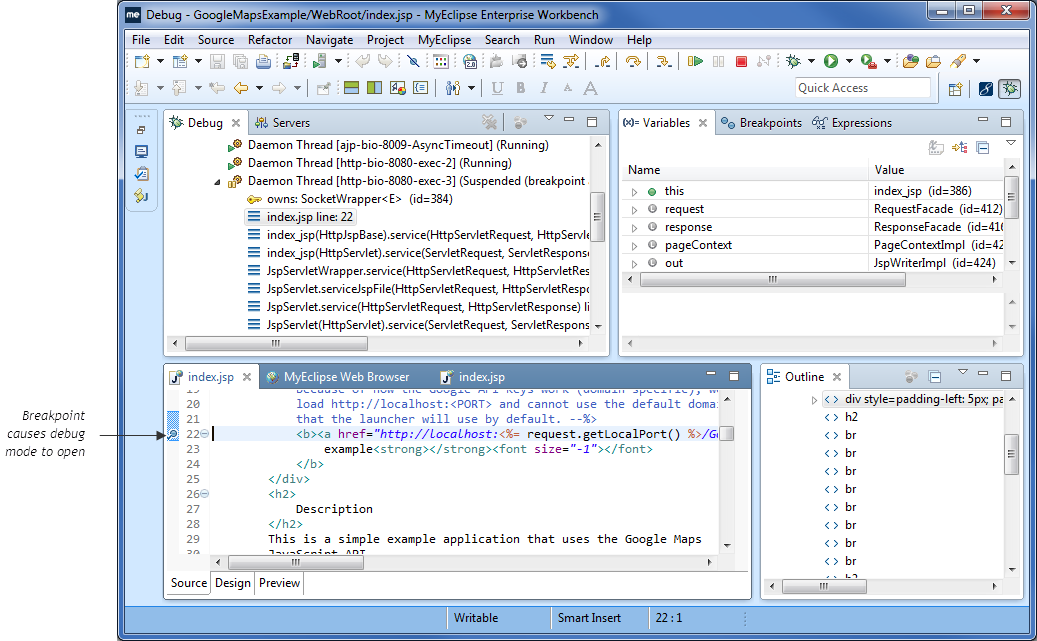Screen dimensions: 1037x641
Task: Open Variables view menu triangle
Action: coord(1011,143)
